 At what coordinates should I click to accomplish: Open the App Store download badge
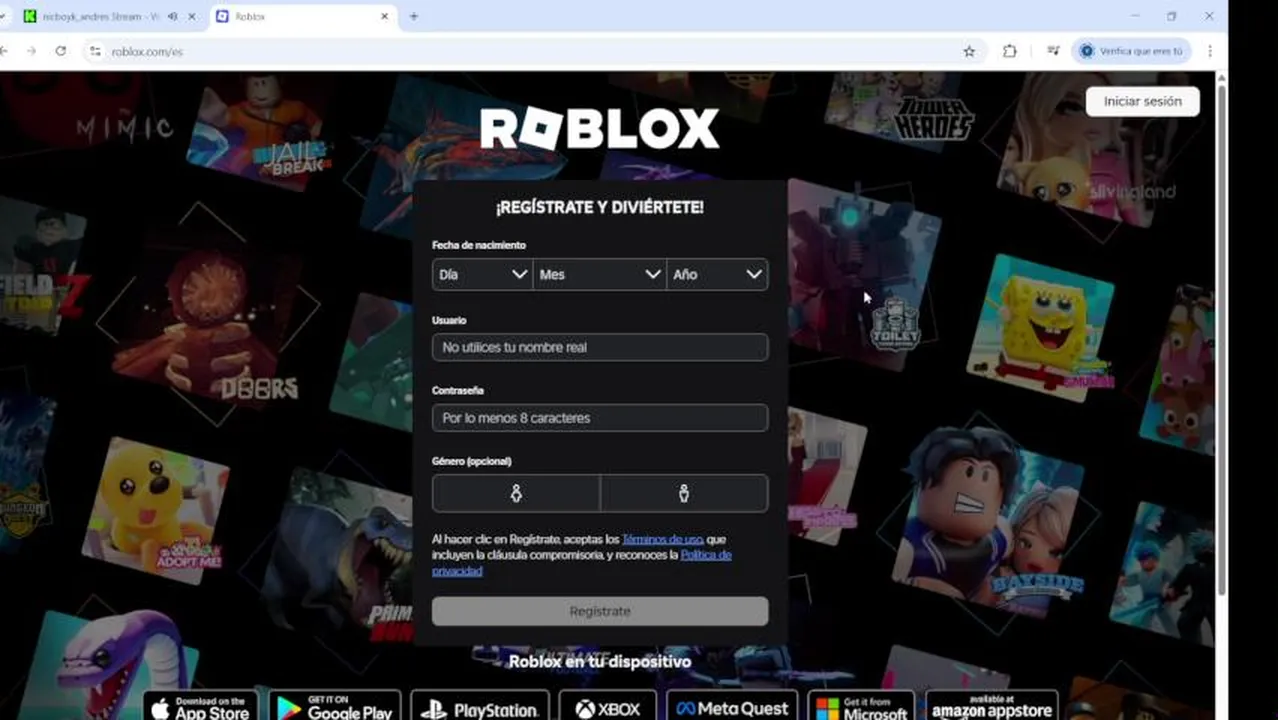click(200, 706)
